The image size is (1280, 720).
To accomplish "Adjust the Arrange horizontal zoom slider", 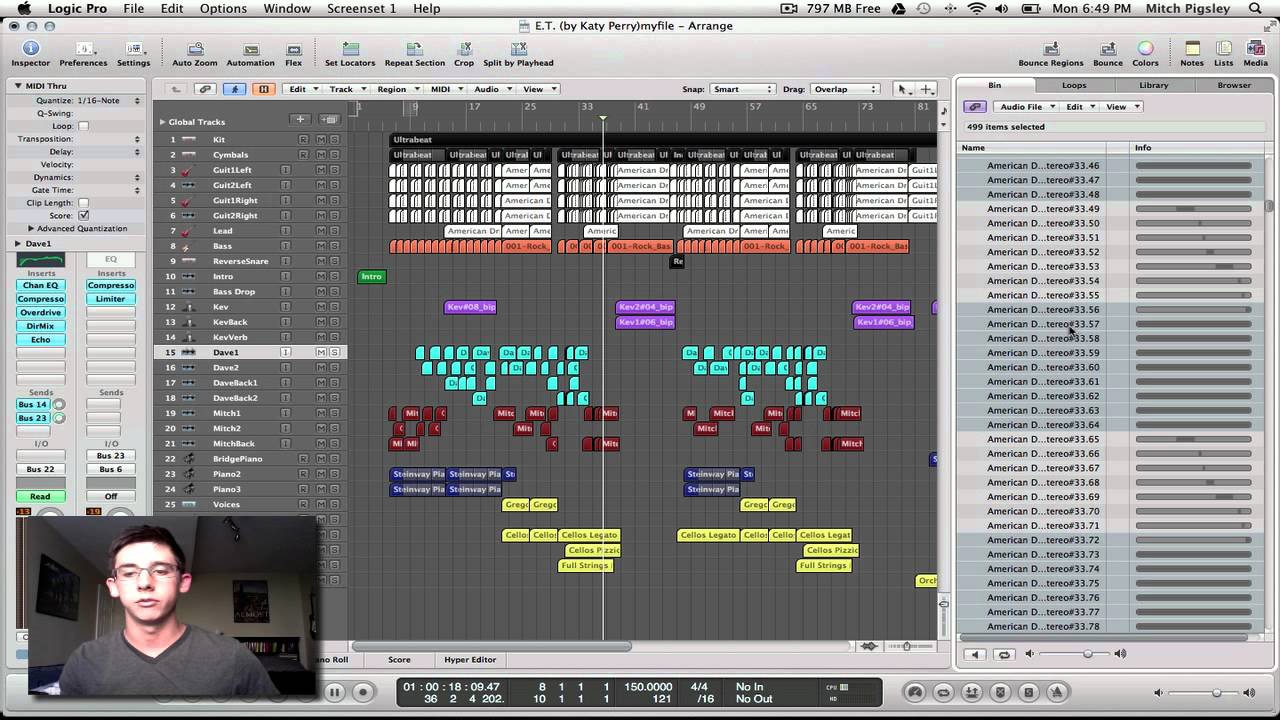I will [907, 646].
